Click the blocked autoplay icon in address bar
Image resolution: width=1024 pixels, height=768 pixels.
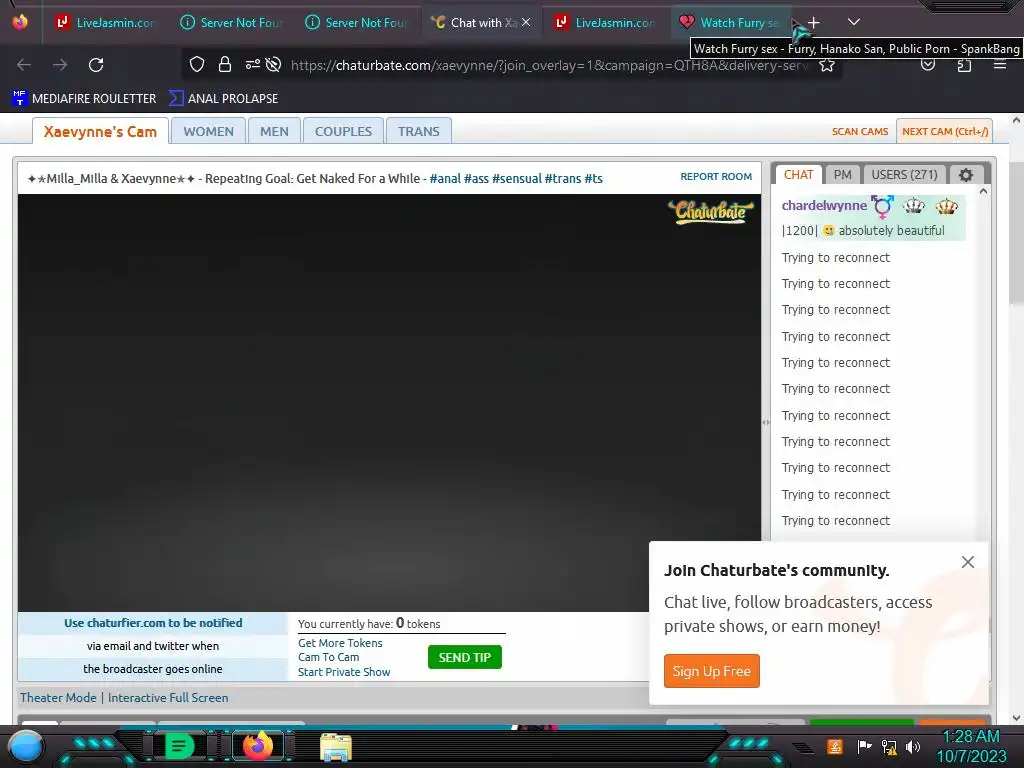tap(274, 64)
